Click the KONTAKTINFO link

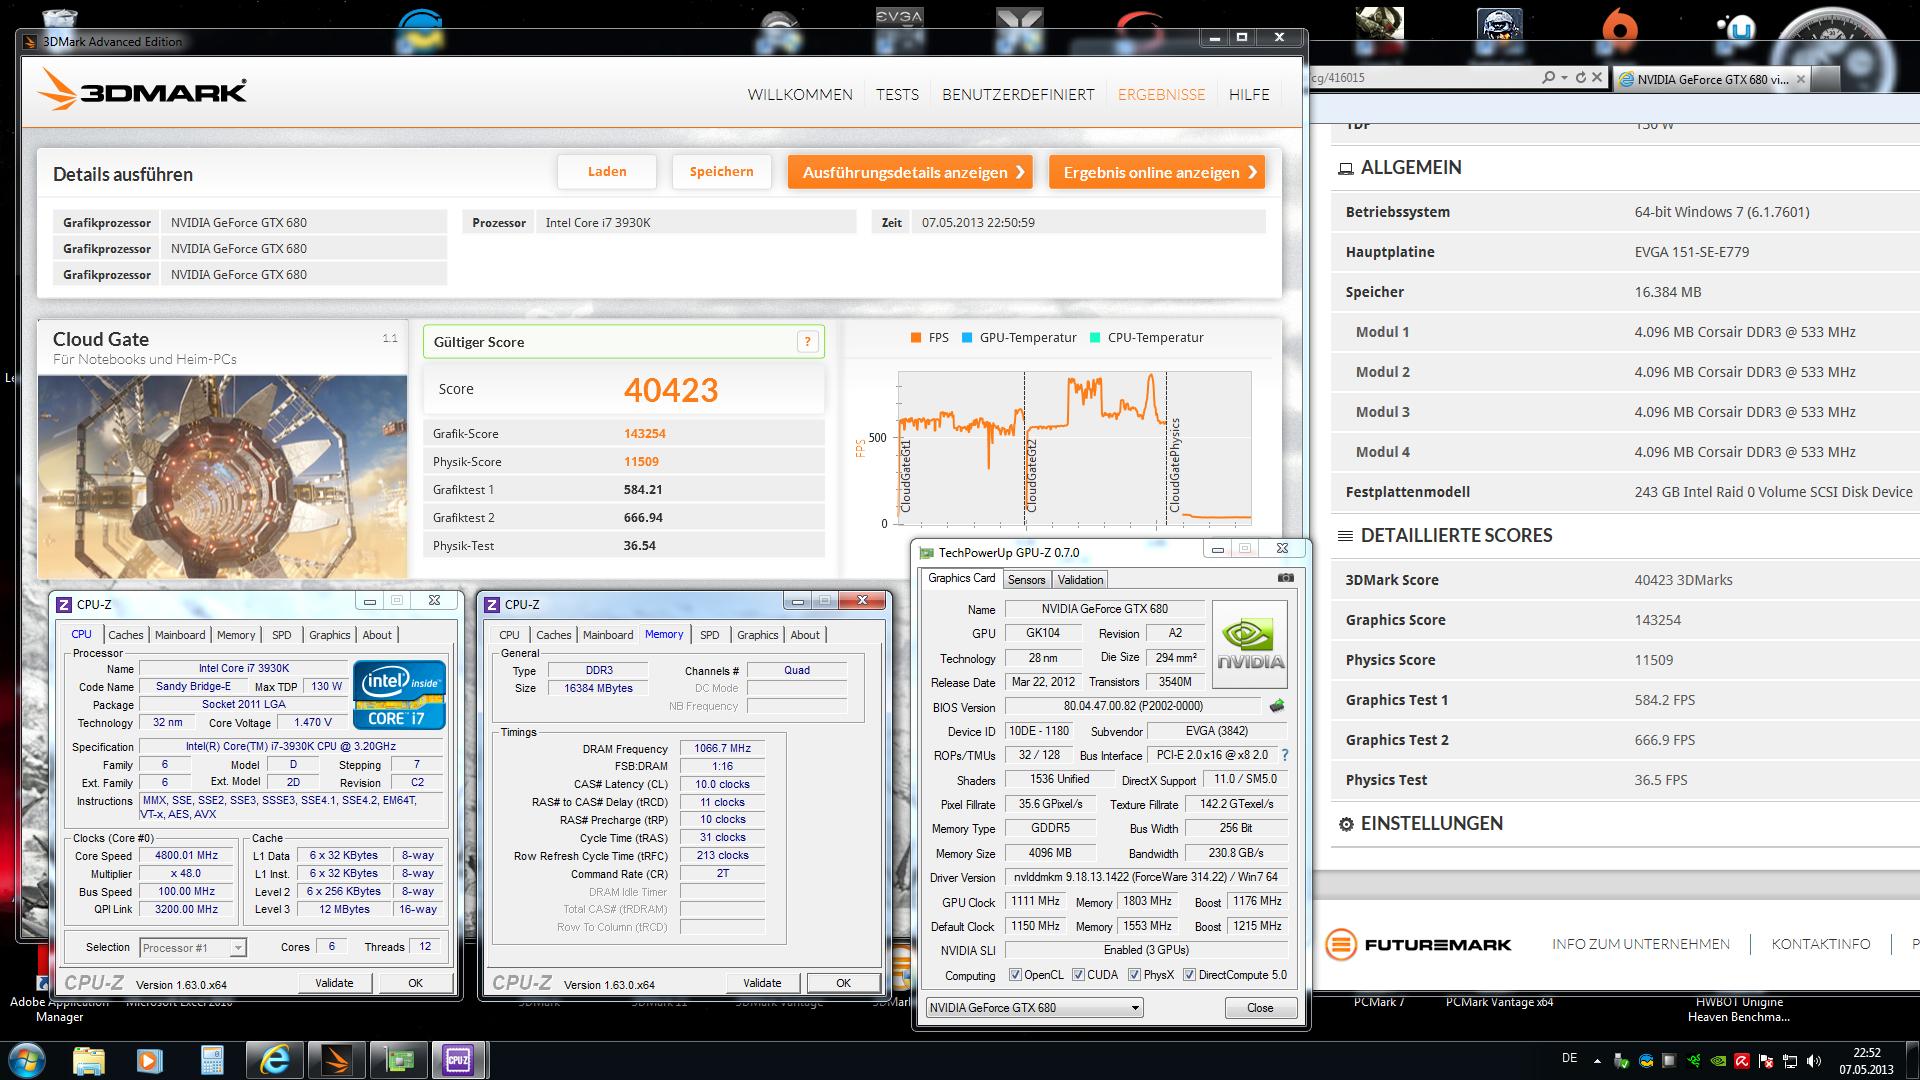click(x=1820, y=944)
